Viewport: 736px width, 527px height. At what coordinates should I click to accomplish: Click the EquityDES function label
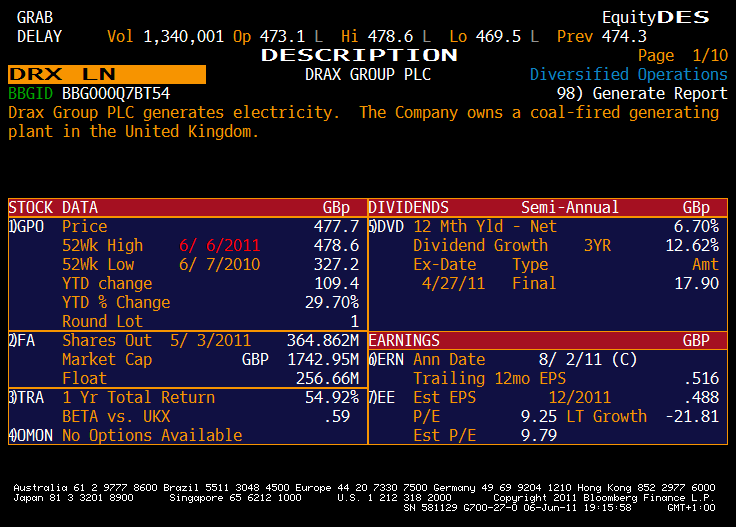(656, 17)
